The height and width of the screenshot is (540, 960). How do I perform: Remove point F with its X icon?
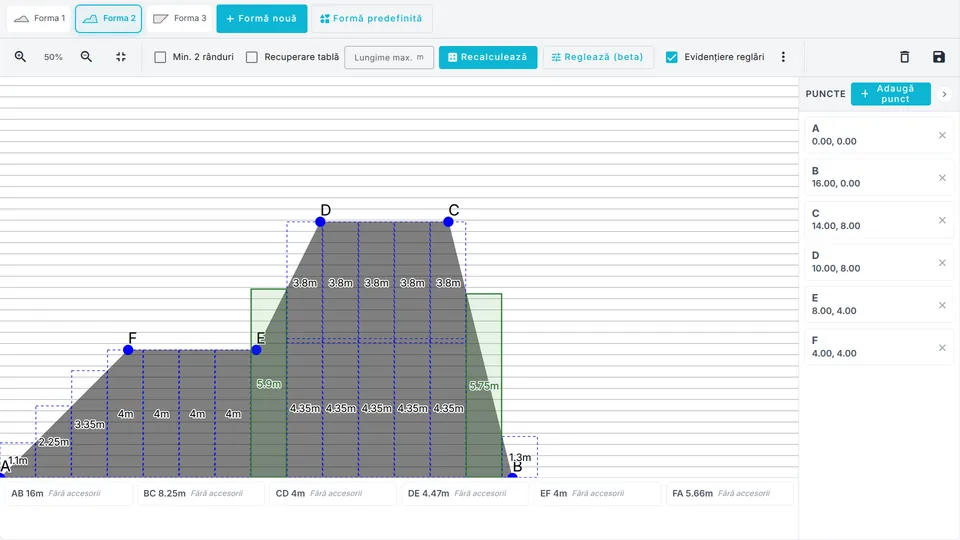coord(942,348)
